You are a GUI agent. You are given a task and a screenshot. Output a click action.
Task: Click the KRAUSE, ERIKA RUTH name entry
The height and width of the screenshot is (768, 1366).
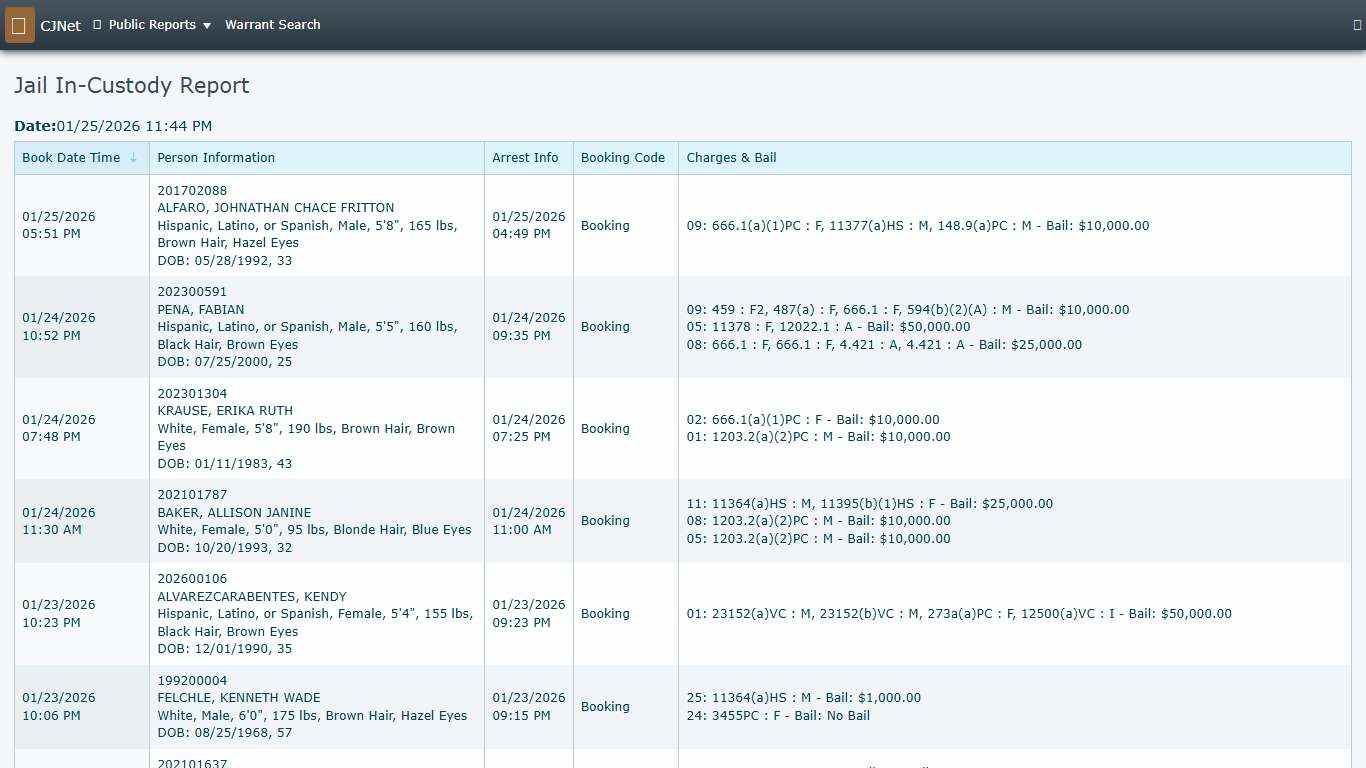tap(225, 411)
